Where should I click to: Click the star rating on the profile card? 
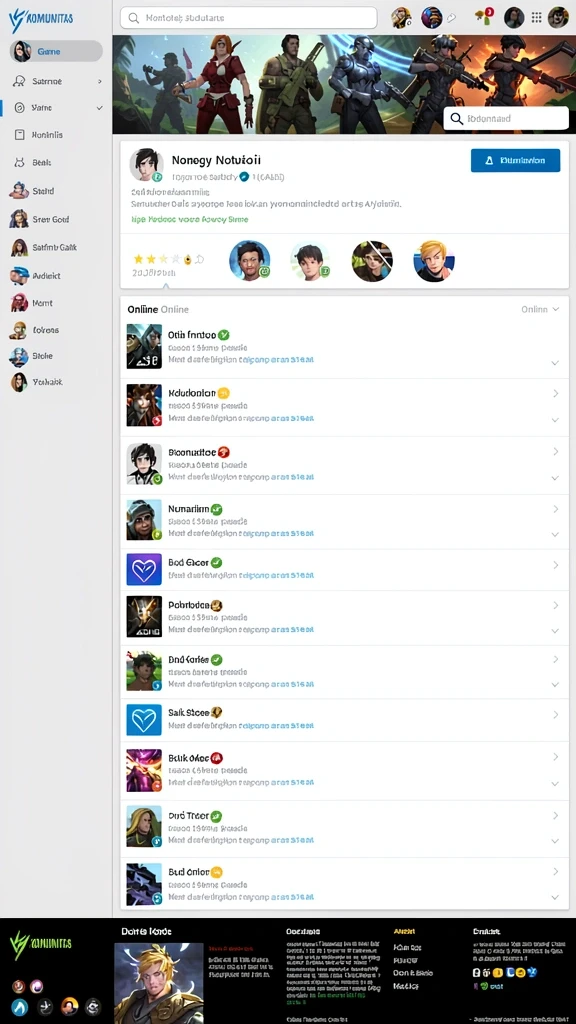(x=168, y=259)
